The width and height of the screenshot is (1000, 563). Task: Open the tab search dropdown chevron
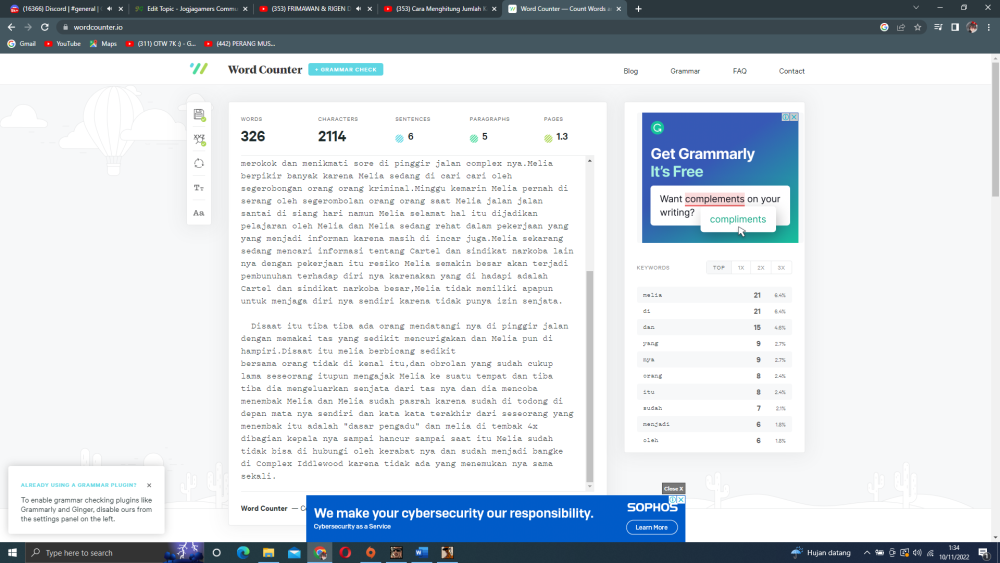tap(916, 8)
